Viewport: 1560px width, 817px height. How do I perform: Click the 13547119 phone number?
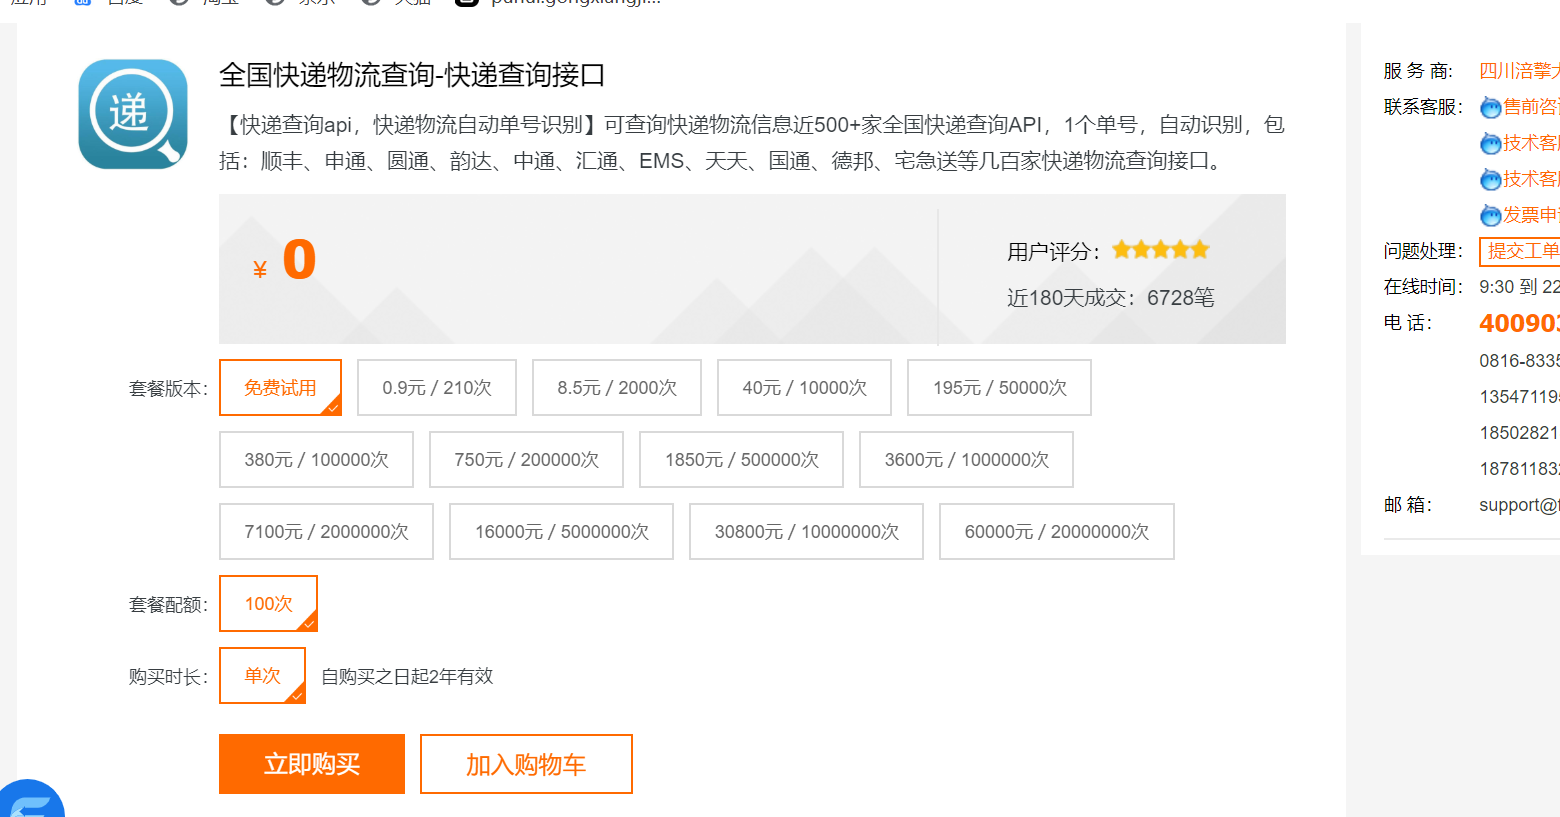coord(1519,397)
